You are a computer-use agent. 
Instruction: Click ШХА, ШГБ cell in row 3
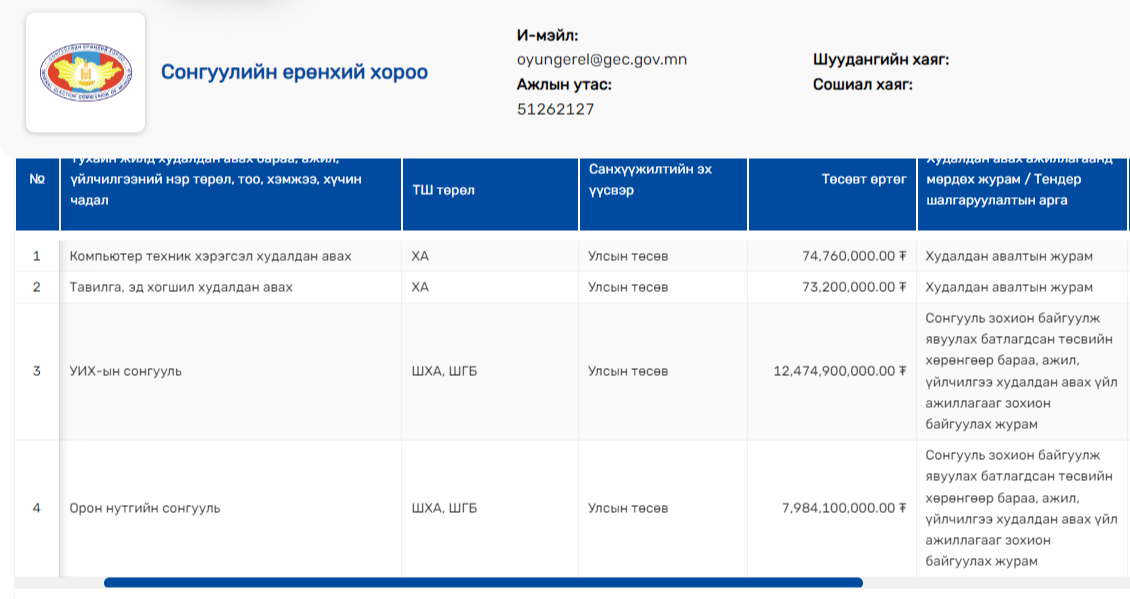(444, 371)
